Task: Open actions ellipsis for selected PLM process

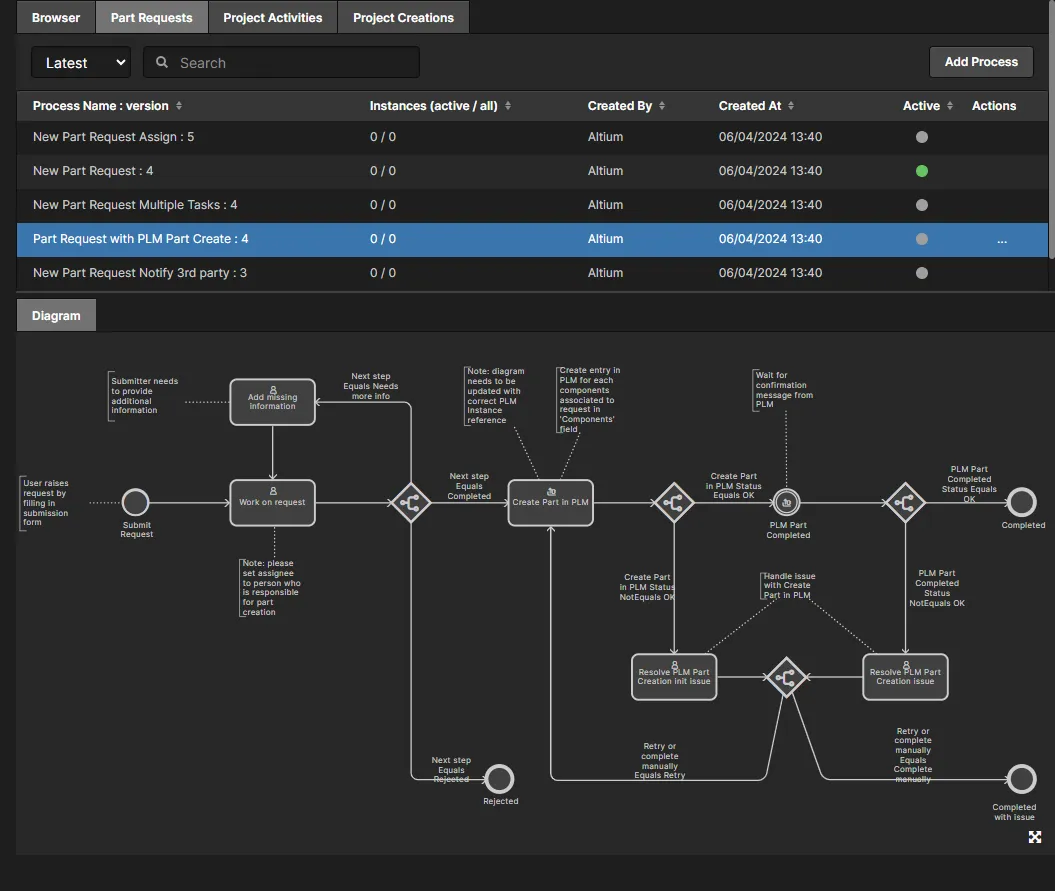Action: 1001,240
